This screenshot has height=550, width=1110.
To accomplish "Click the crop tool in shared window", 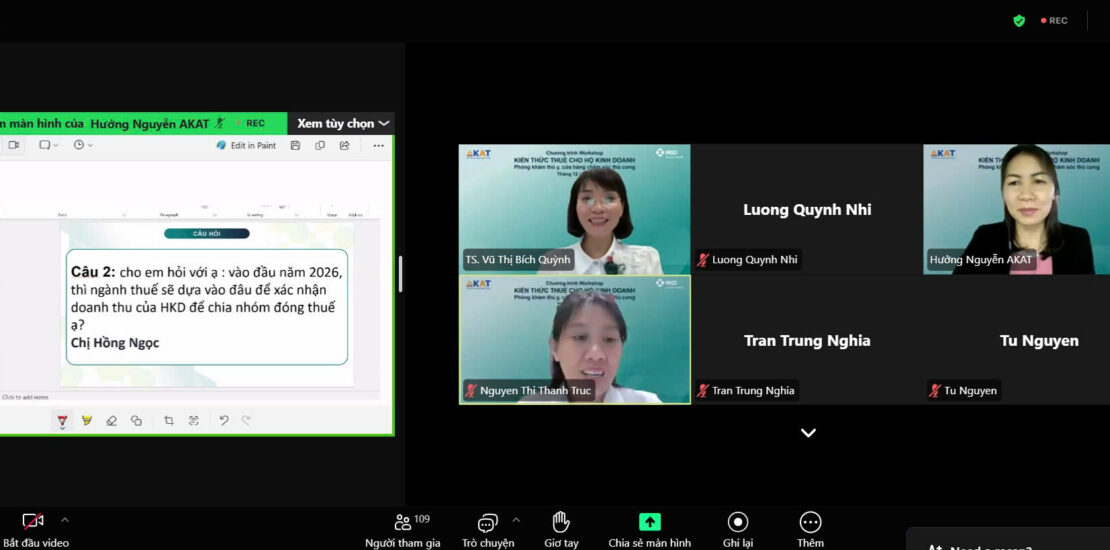I will pyautogui.click(x=168, y=421).
